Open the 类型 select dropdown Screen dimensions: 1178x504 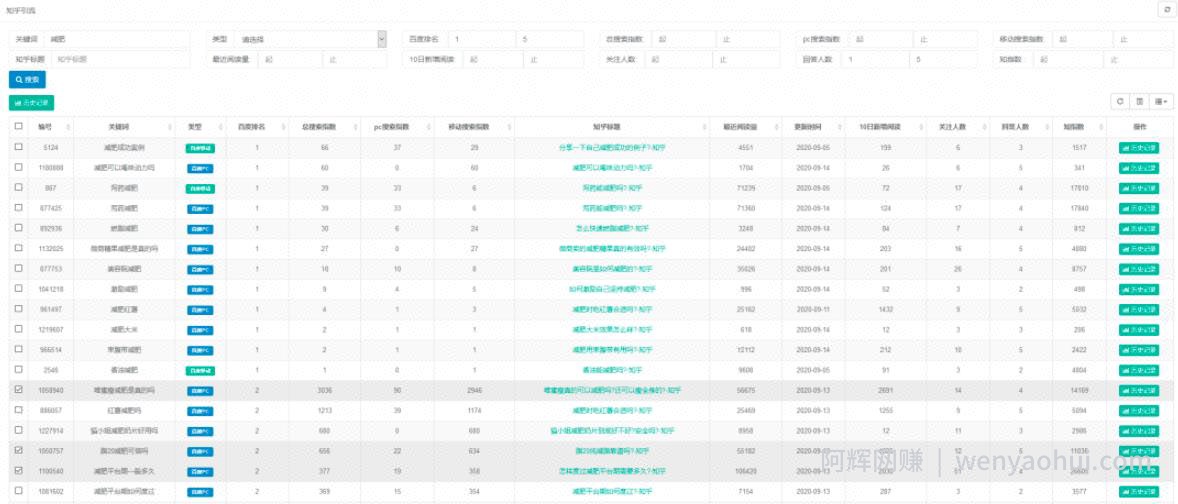(x=309, y=39)
